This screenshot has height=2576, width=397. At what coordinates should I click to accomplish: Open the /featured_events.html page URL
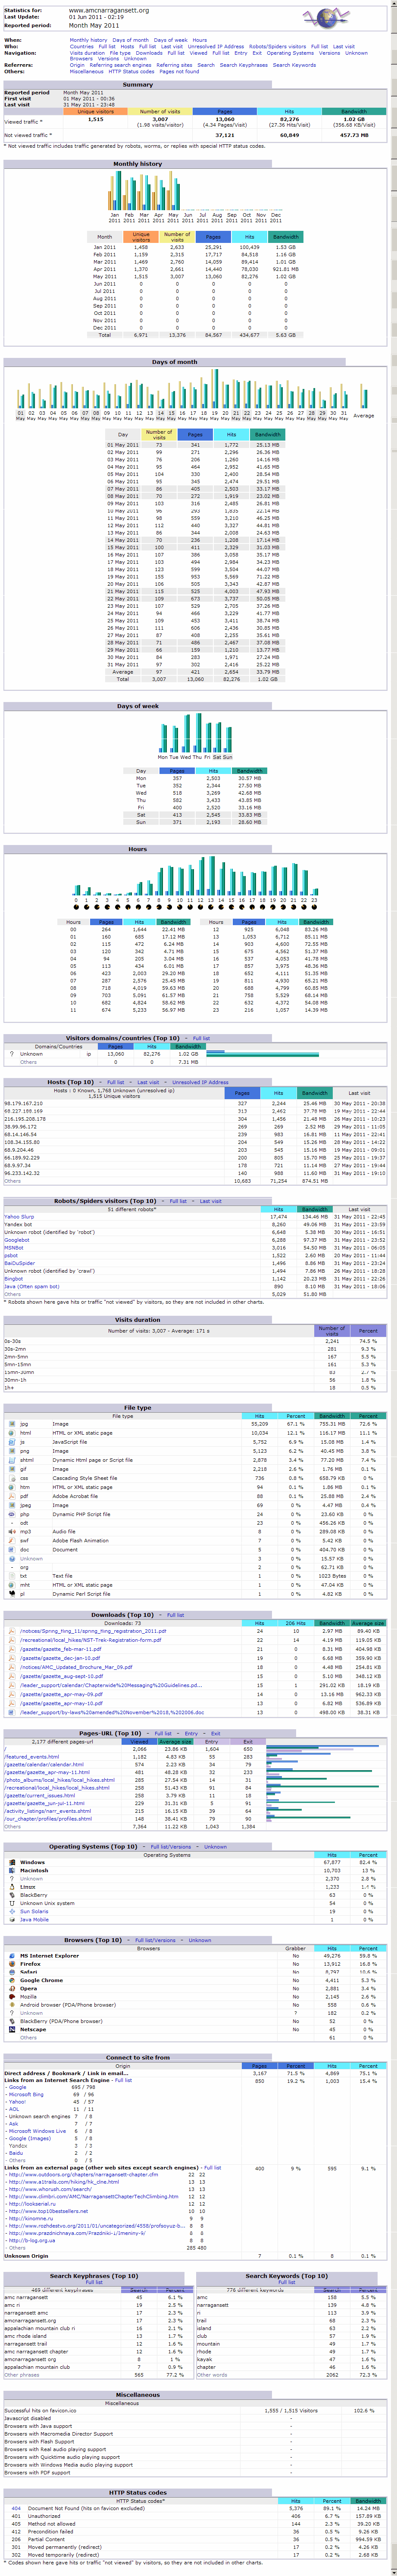30,1756
